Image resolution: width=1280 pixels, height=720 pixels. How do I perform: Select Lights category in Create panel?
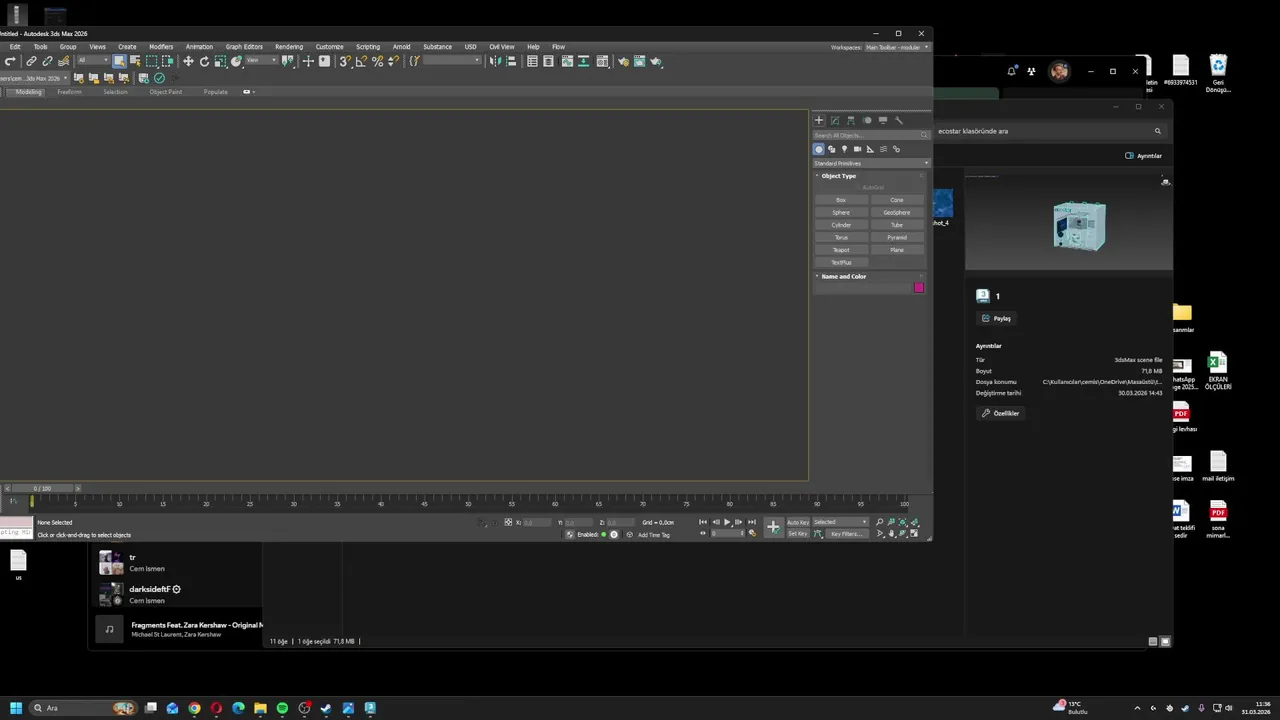[x=844, y=149]
